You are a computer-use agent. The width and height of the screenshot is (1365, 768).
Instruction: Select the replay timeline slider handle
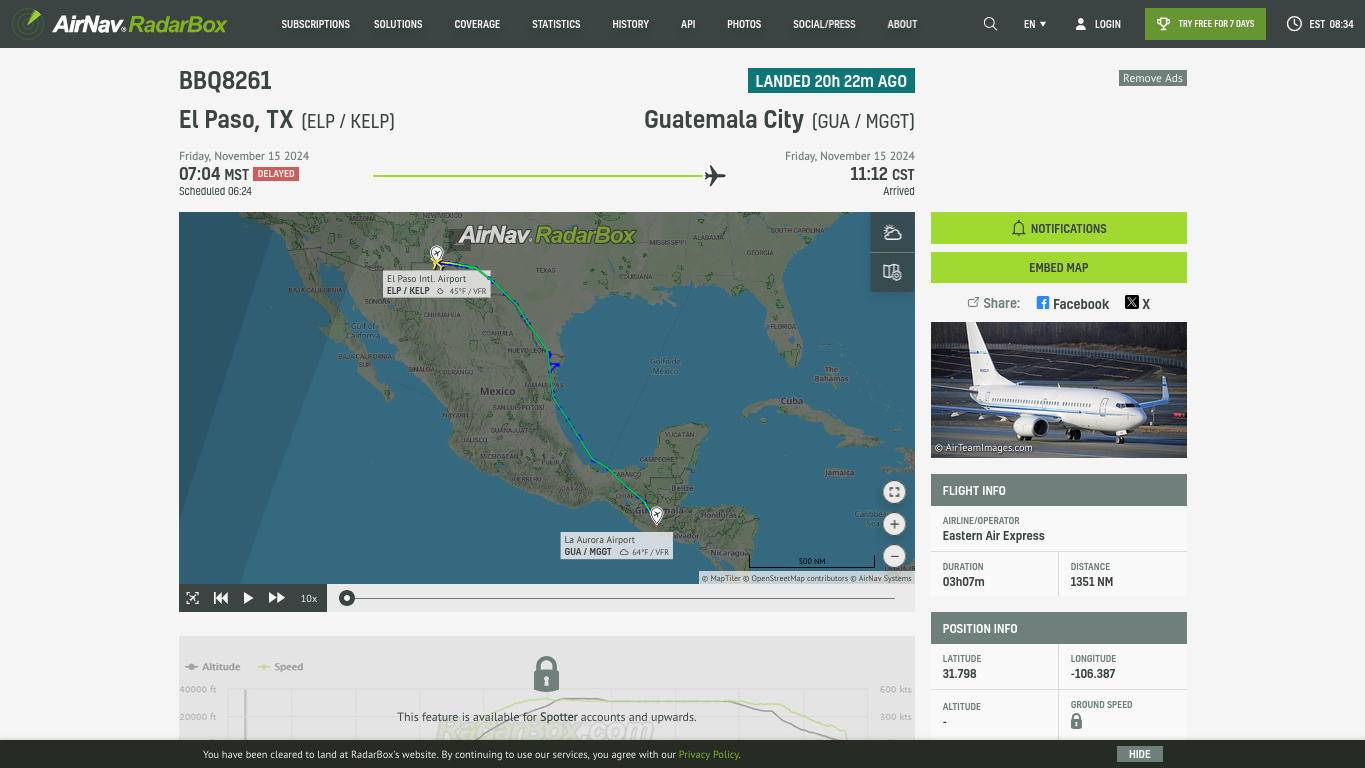point(346,598)
